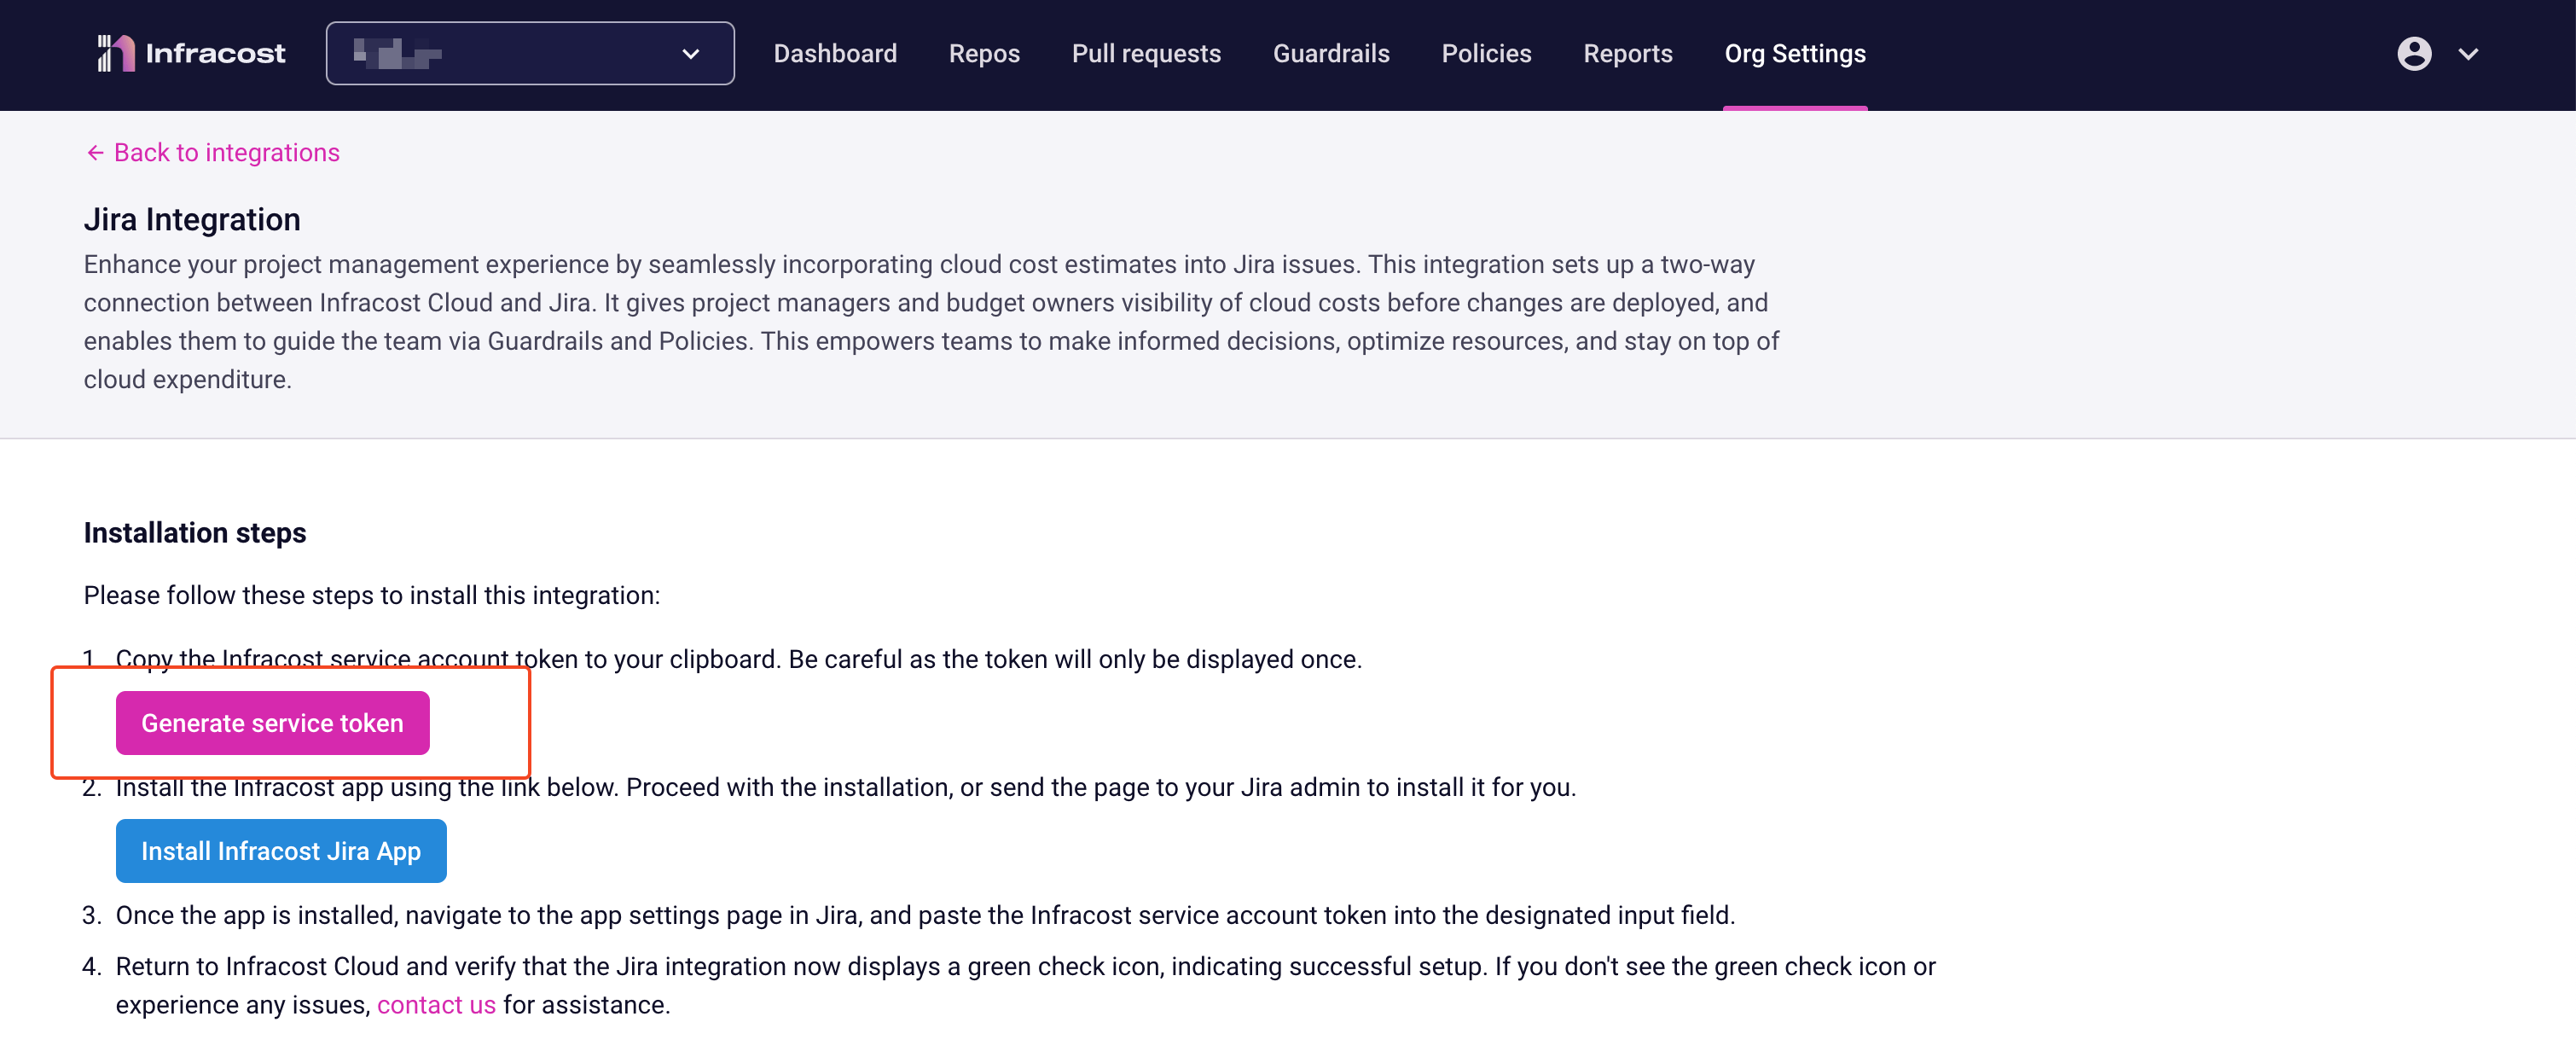
Task: Click the Infracost logo icon
Action: coord(115,53)
